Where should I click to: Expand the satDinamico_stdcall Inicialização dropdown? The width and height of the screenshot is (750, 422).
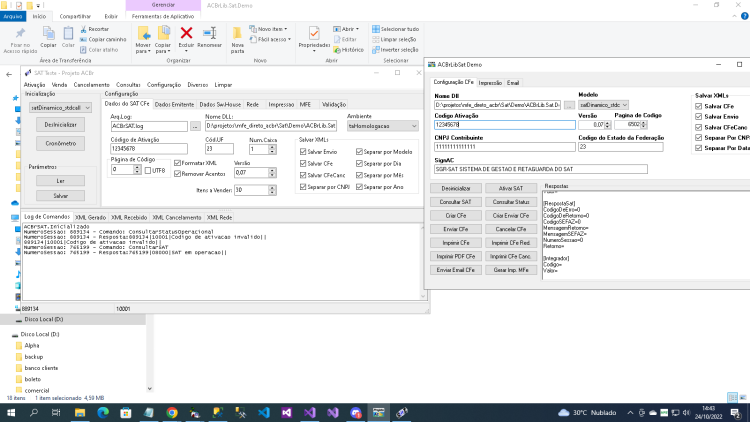[60, 108]
